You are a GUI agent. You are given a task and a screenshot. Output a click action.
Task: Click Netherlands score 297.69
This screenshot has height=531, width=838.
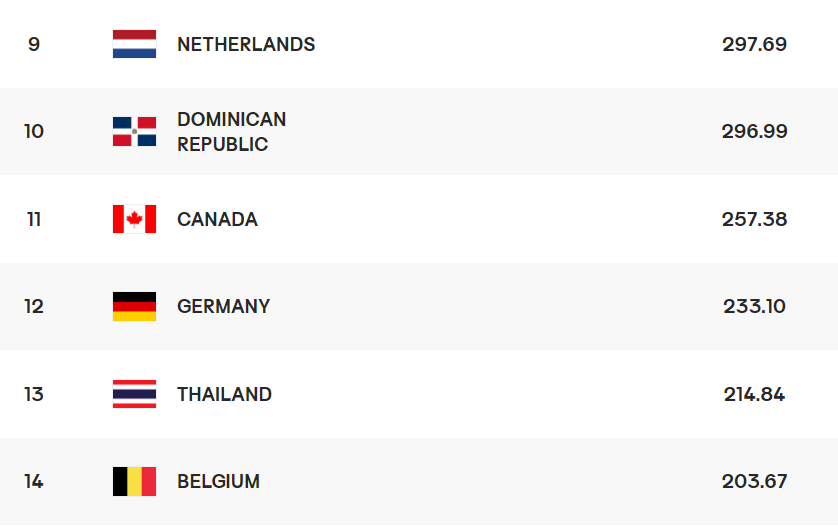tap(754, 44)
